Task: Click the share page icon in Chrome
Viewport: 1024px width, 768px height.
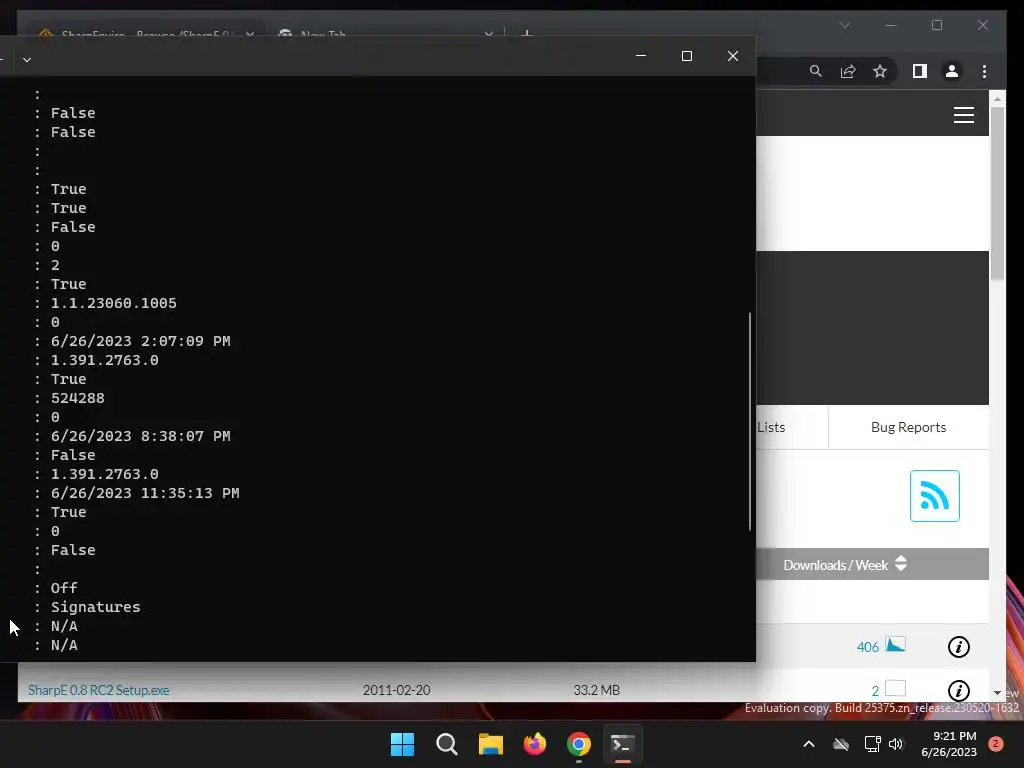Action: point(848,71)
